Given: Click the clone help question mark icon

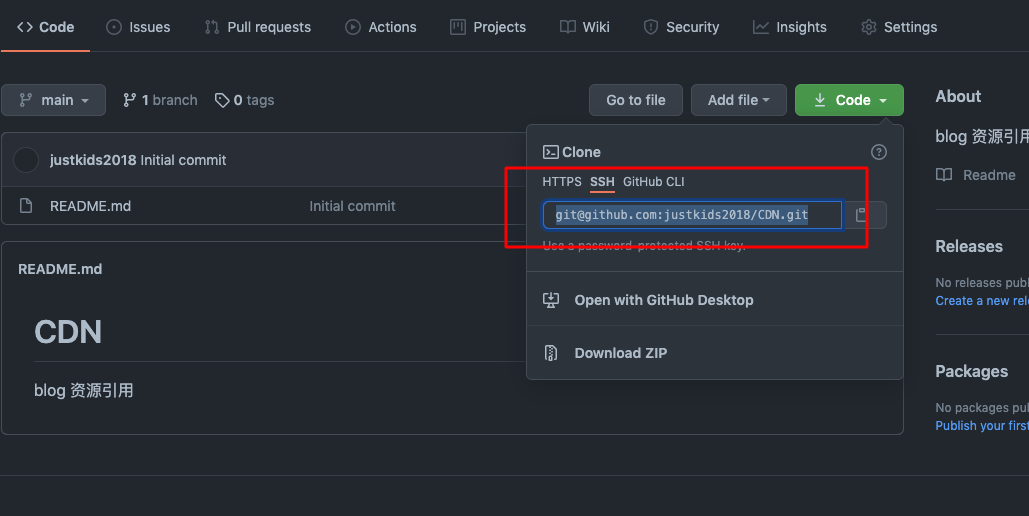Looking at the screenshot, I should (879, 152).
